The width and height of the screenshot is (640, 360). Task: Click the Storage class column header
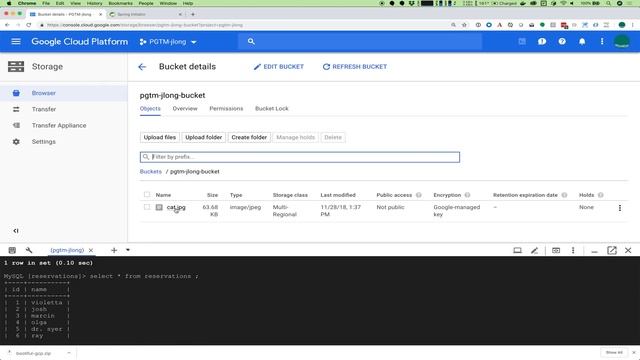pyautogui.click(x=290, y=195)
